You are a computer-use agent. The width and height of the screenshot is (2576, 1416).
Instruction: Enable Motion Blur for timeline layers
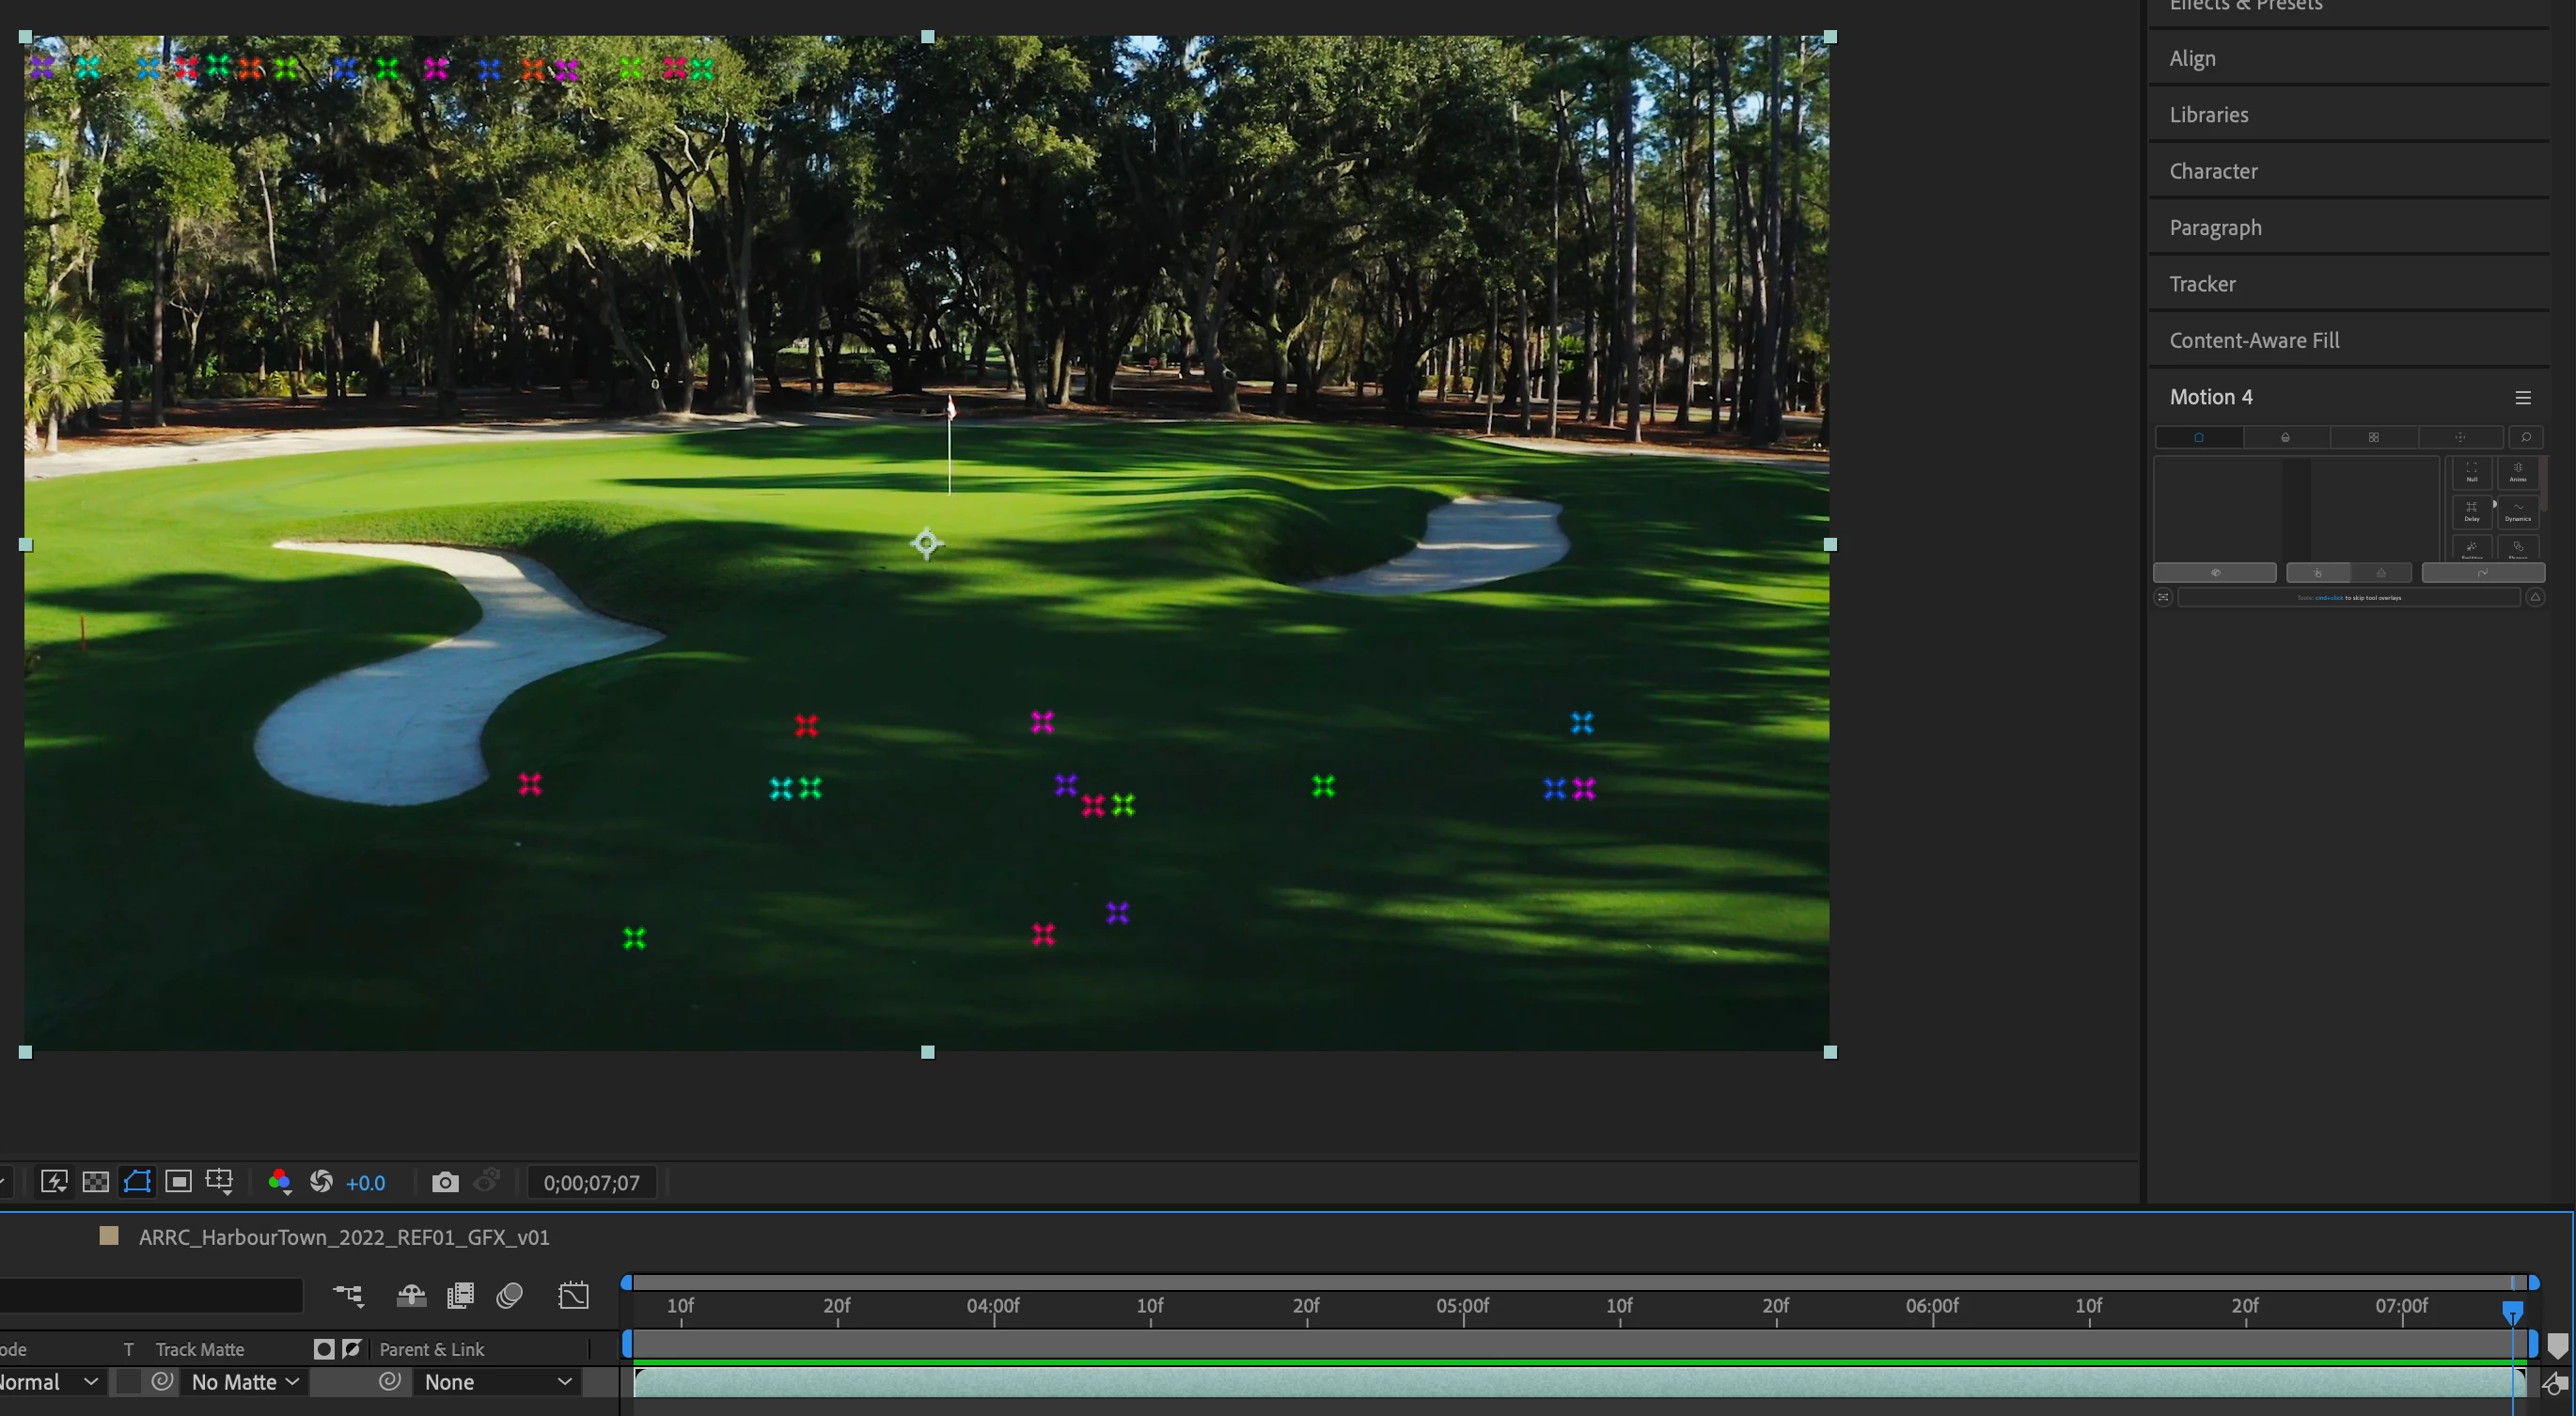tap(509, 1296)
